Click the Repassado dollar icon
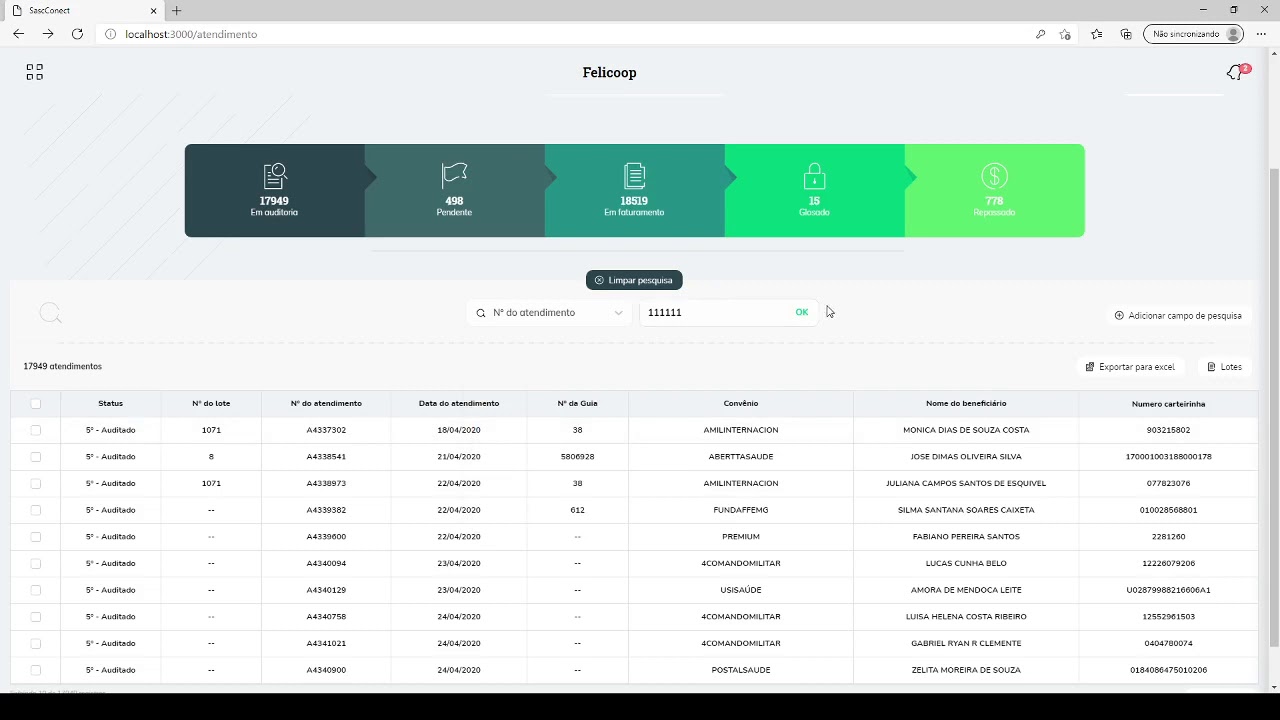The image size is (1280, 720). point(994,176)
